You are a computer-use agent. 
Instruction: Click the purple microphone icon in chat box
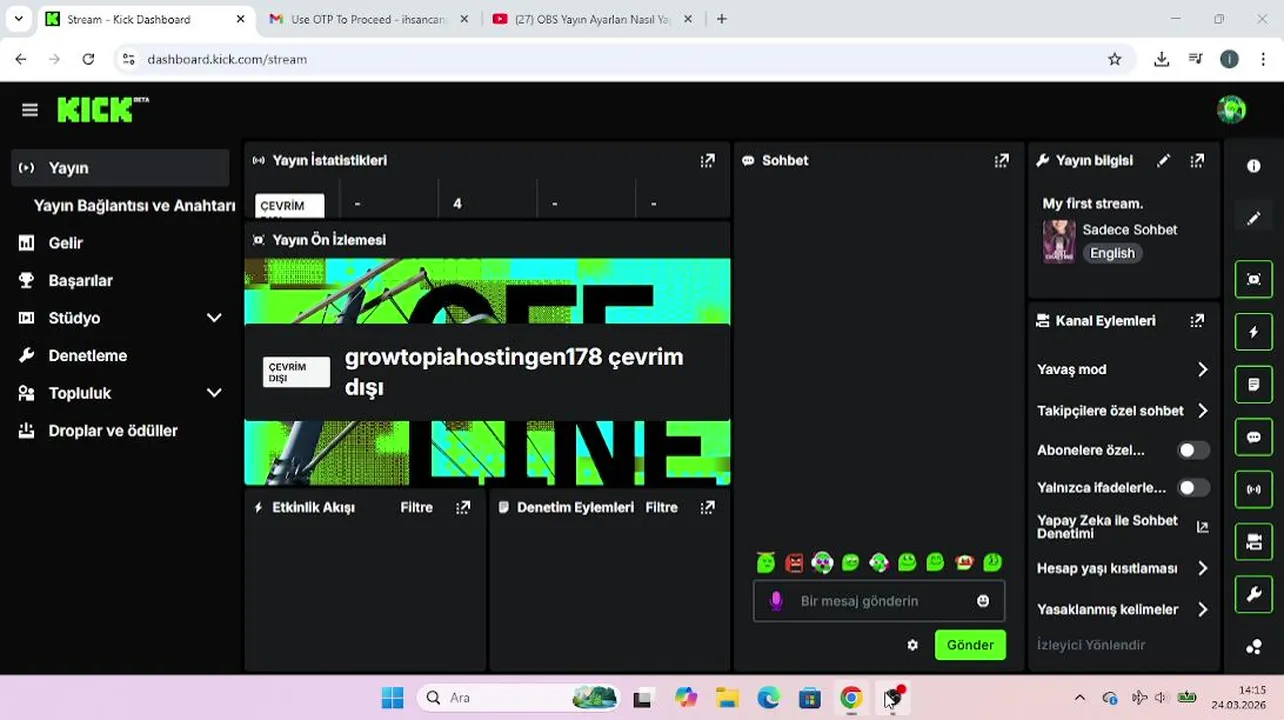[x=776, y=601]
